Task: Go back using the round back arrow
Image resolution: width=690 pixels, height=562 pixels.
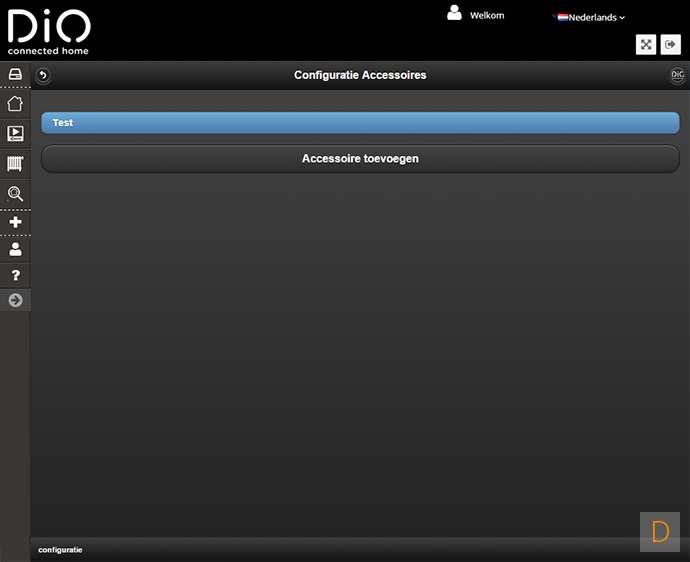Action: [x=43, y=75]
